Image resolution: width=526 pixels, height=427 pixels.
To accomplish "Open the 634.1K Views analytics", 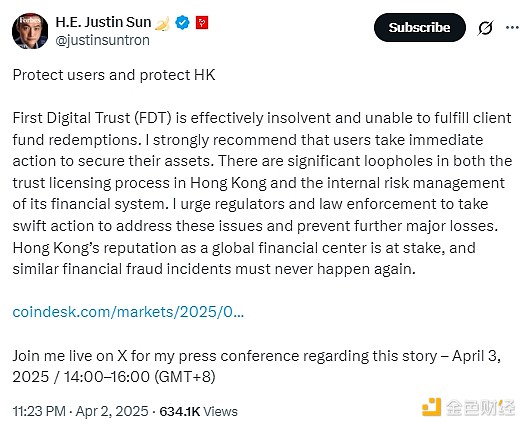I will (x=199, y=412).
